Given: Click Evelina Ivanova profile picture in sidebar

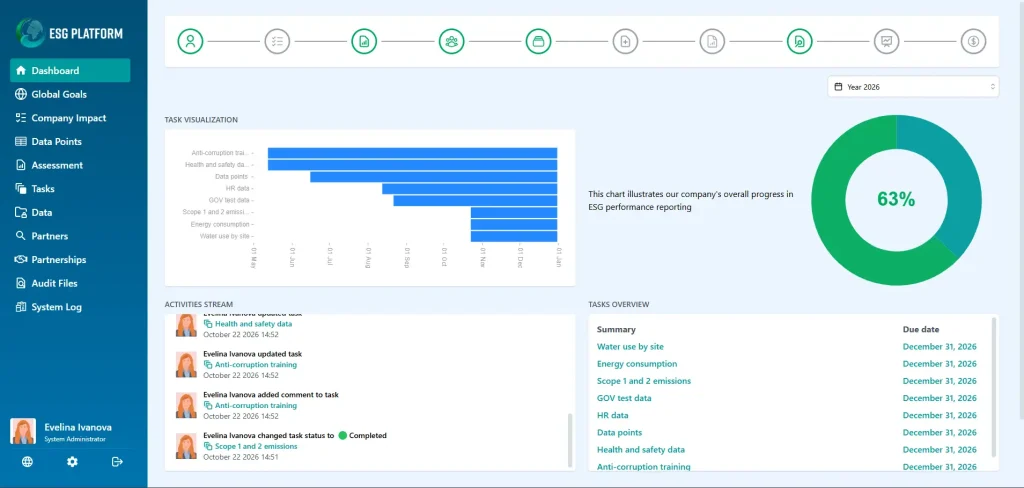Looking at the screenshot, I should (x=23, y=431).
